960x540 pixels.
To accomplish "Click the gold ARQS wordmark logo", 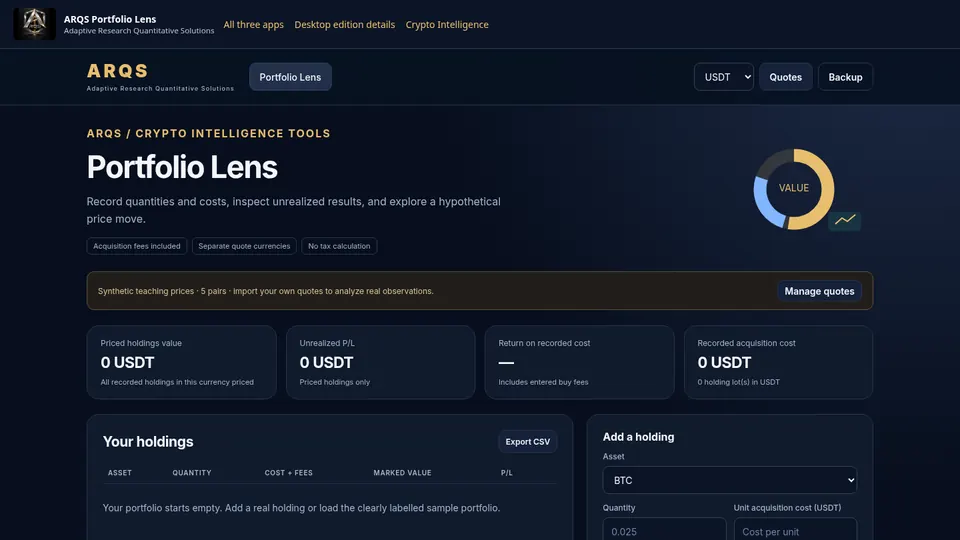I will pyautogui.click(x=118, y=71).
